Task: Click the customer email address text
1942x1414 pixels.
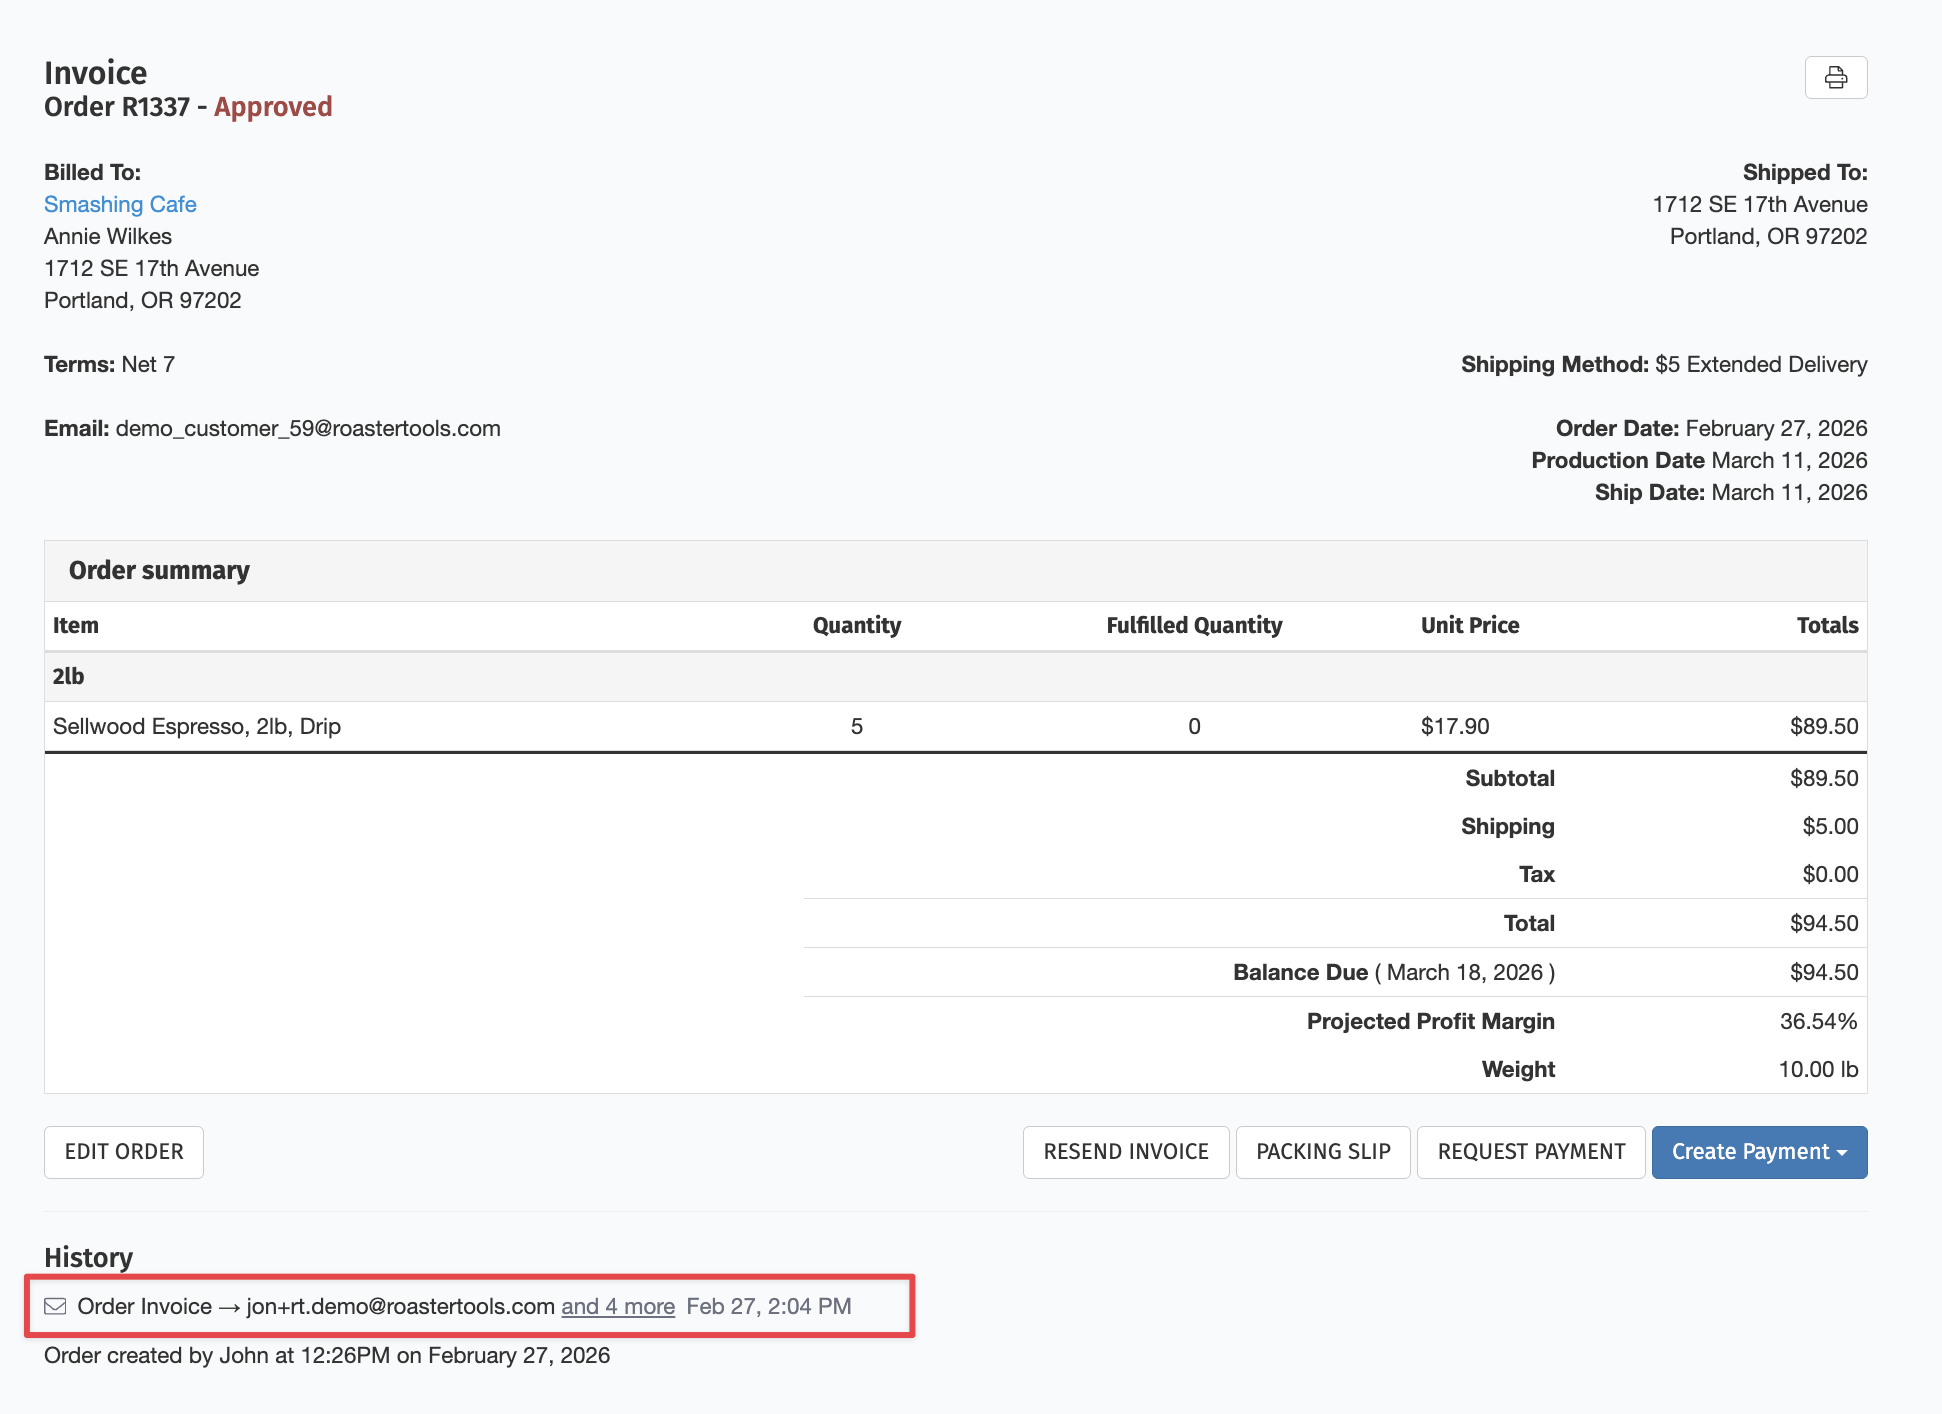Action: point(308,428)
